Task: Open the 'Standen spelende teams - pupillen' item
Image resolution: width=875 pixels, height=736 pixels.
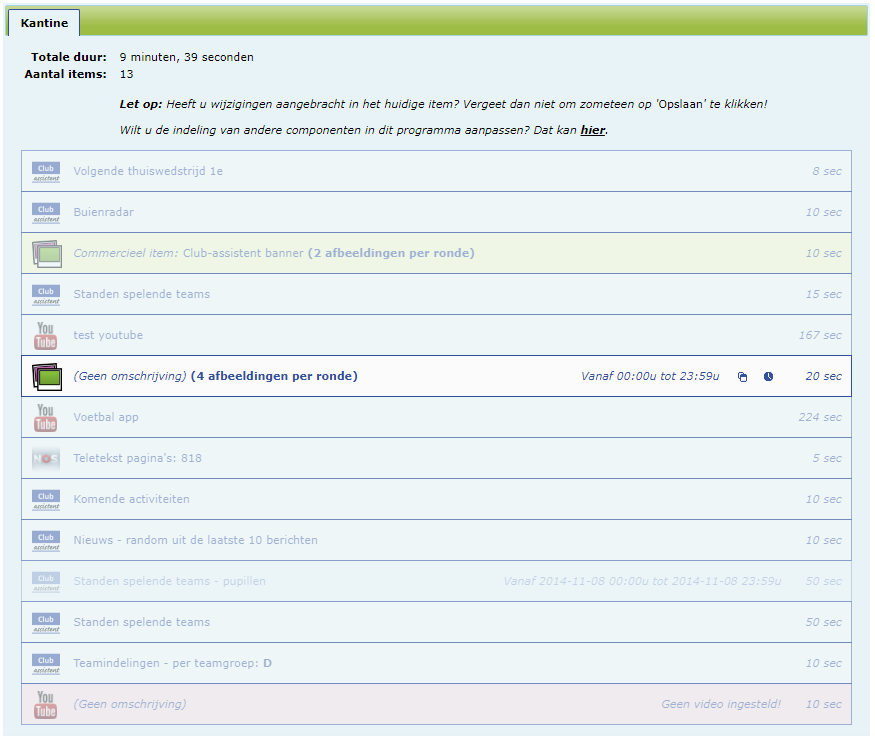Action: coord(169,581)
